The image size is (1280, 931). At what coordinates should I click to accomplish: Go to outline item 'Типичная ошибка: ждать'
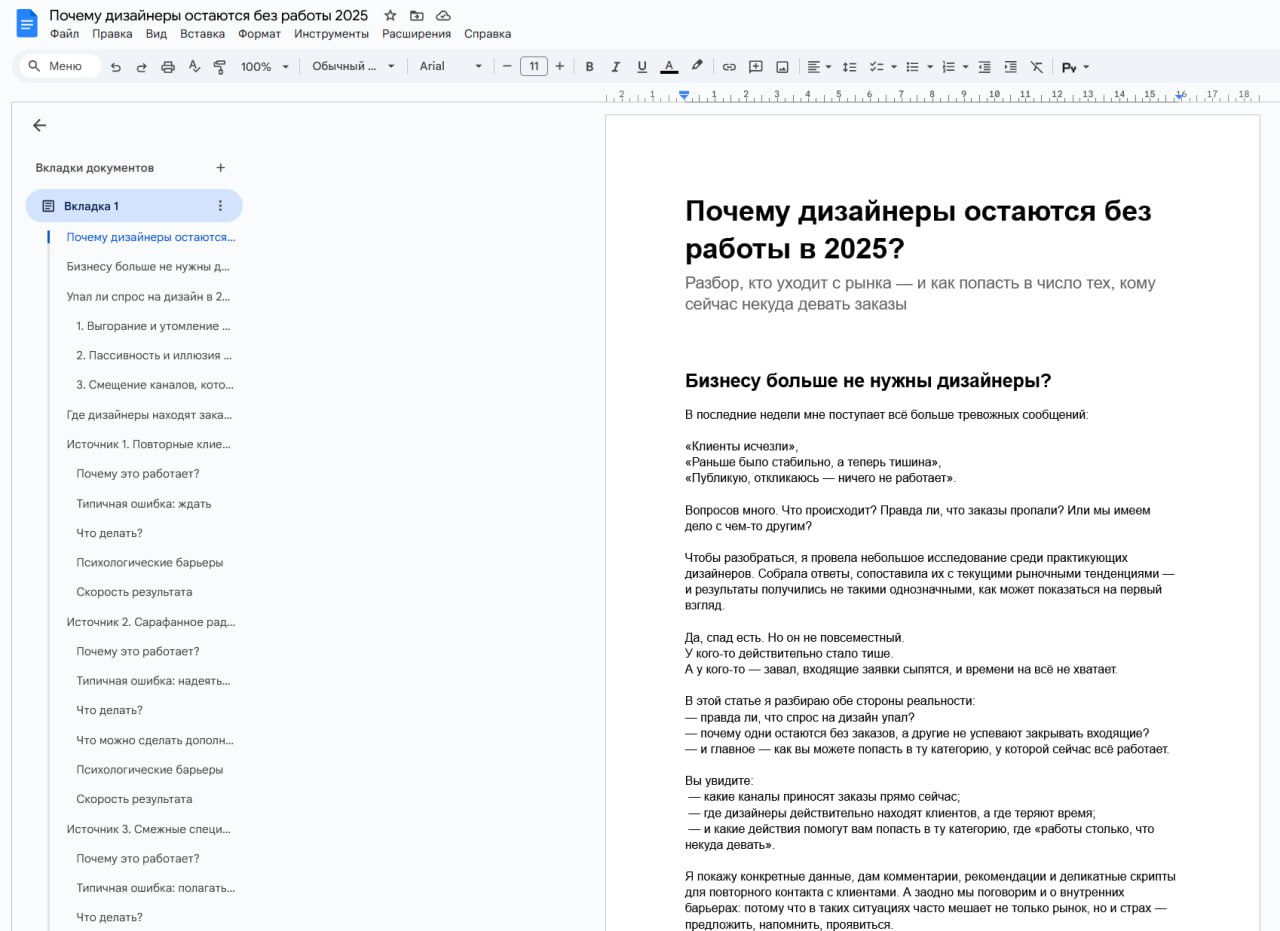[144, 503]
